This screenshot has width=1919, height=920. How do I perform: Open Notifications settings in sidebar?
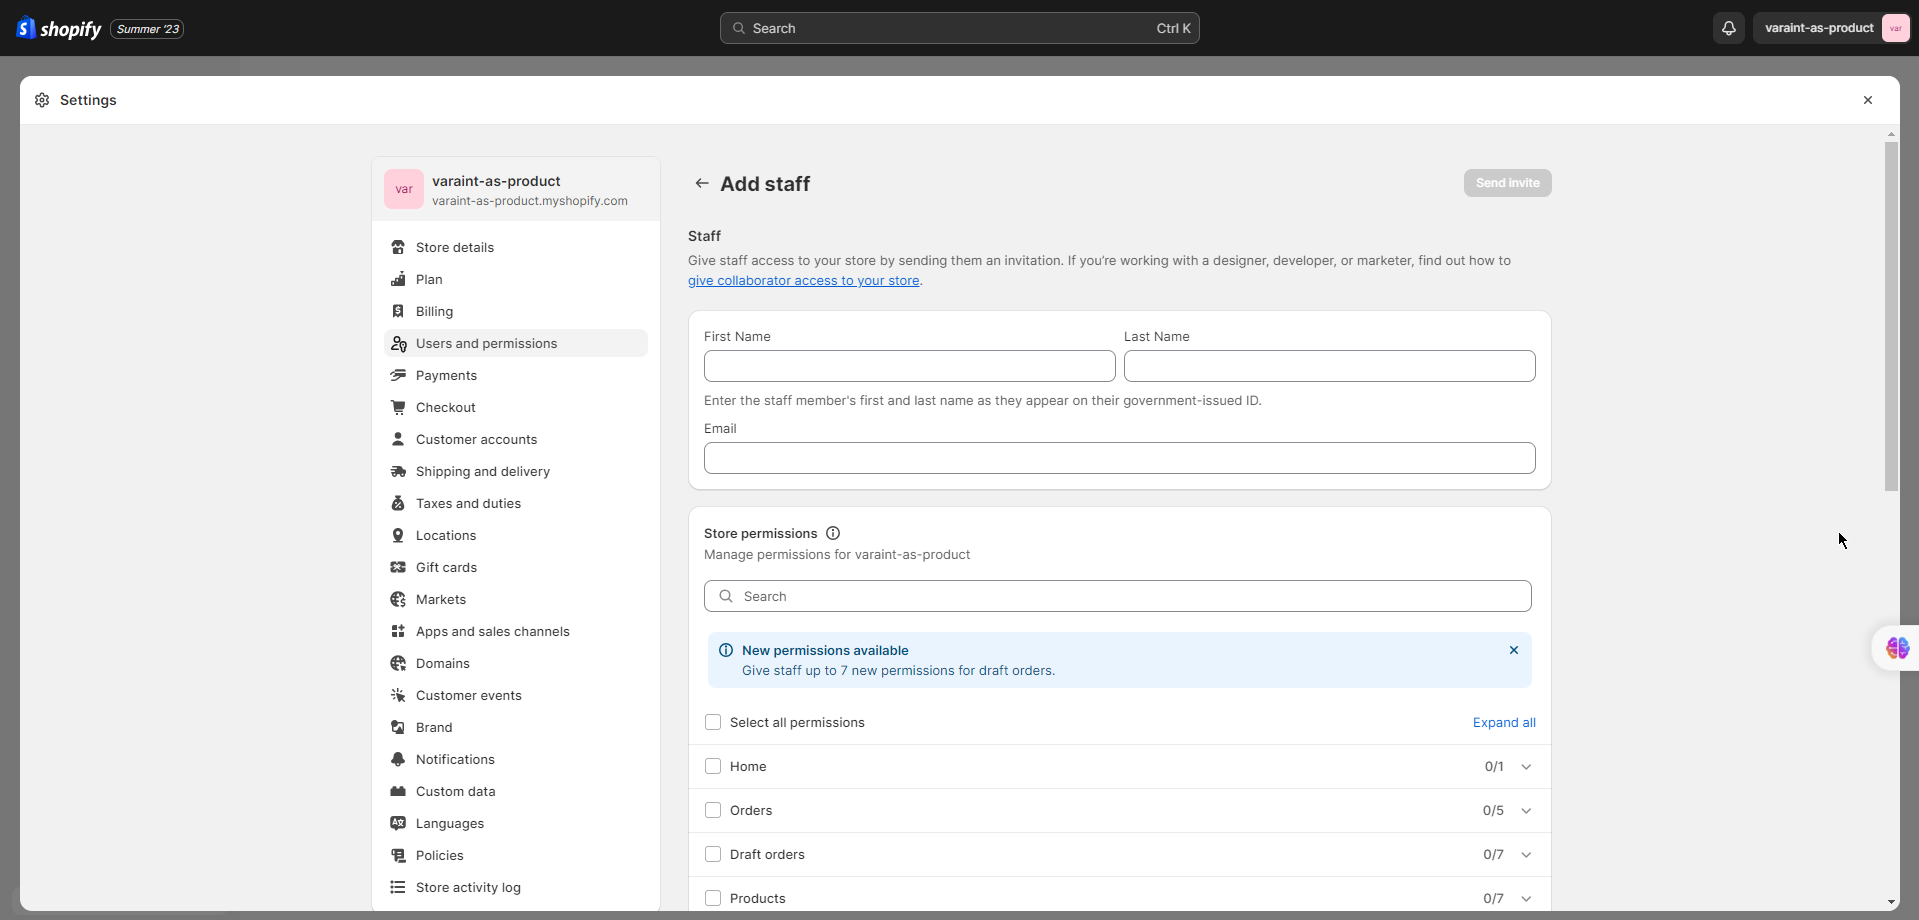(x=516, y=759)
